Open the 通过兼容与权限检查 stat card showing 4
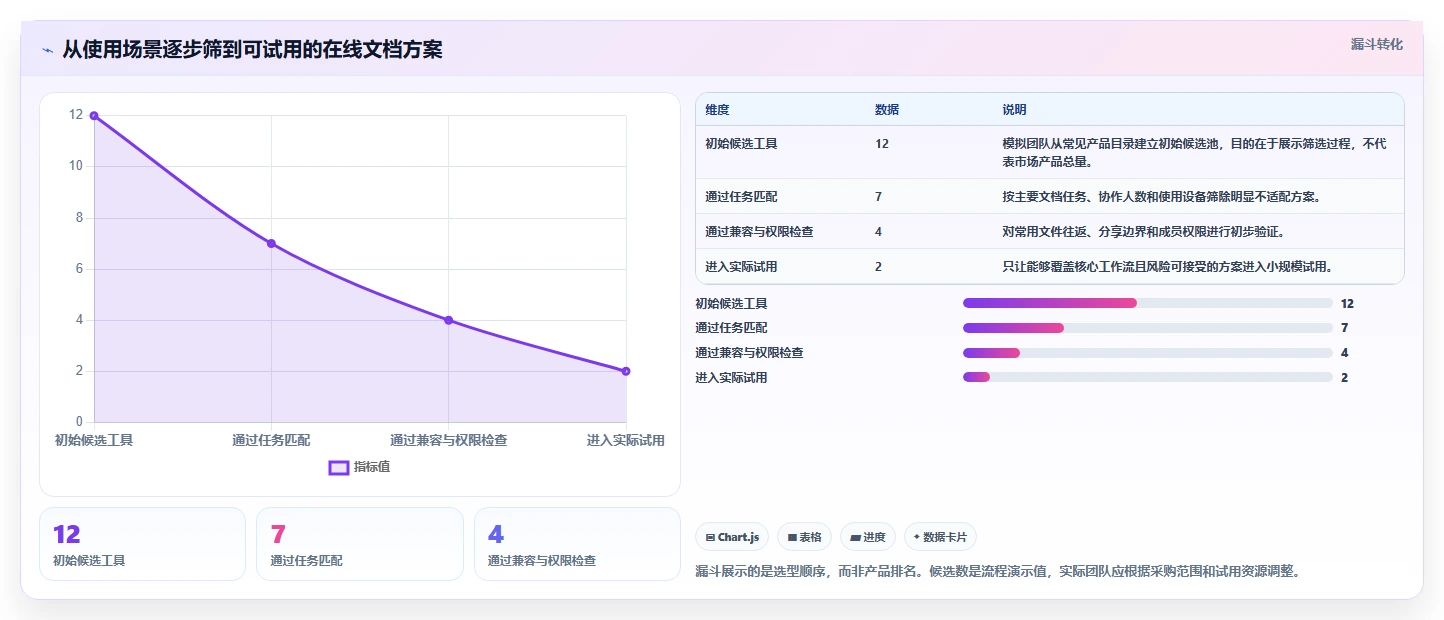This screenshot has height=620, width=1444. coord(577,544)
